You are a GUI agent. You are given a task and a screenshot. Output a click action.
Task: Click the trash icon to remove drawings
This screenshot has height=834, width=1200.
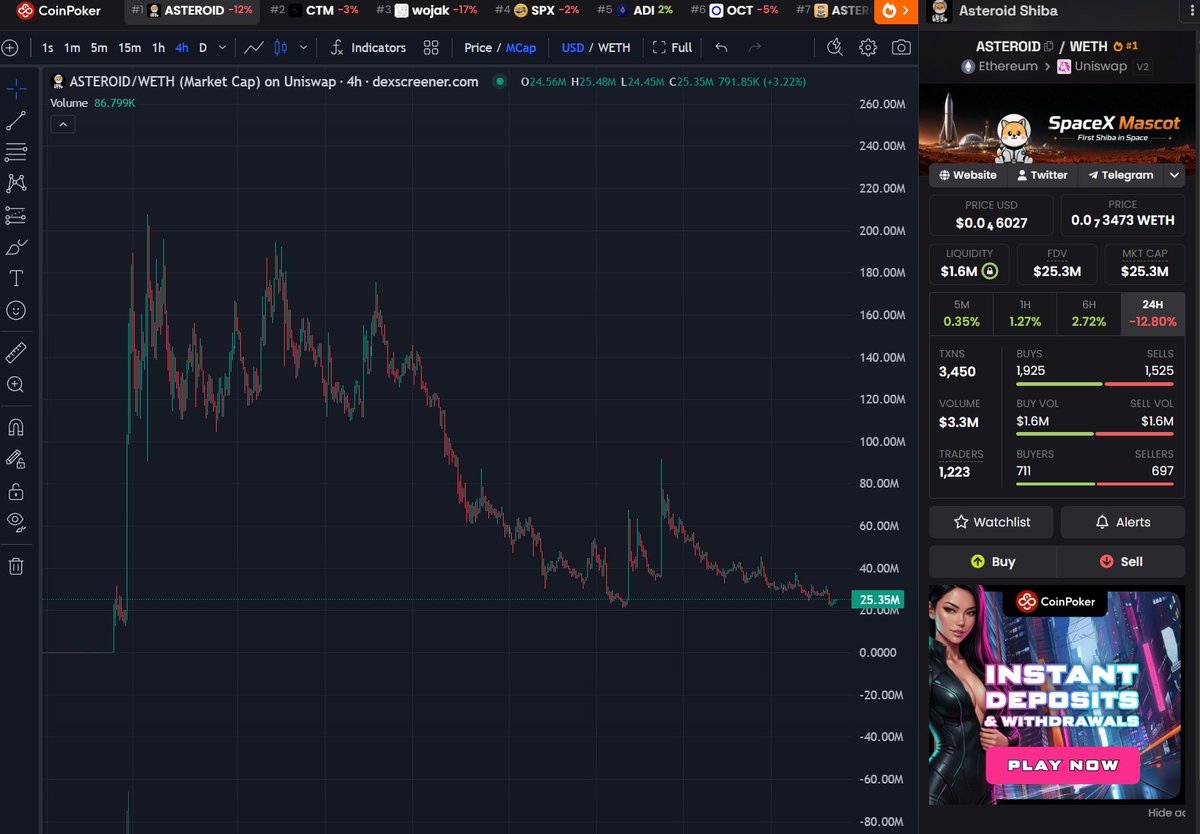click(16, 566)
